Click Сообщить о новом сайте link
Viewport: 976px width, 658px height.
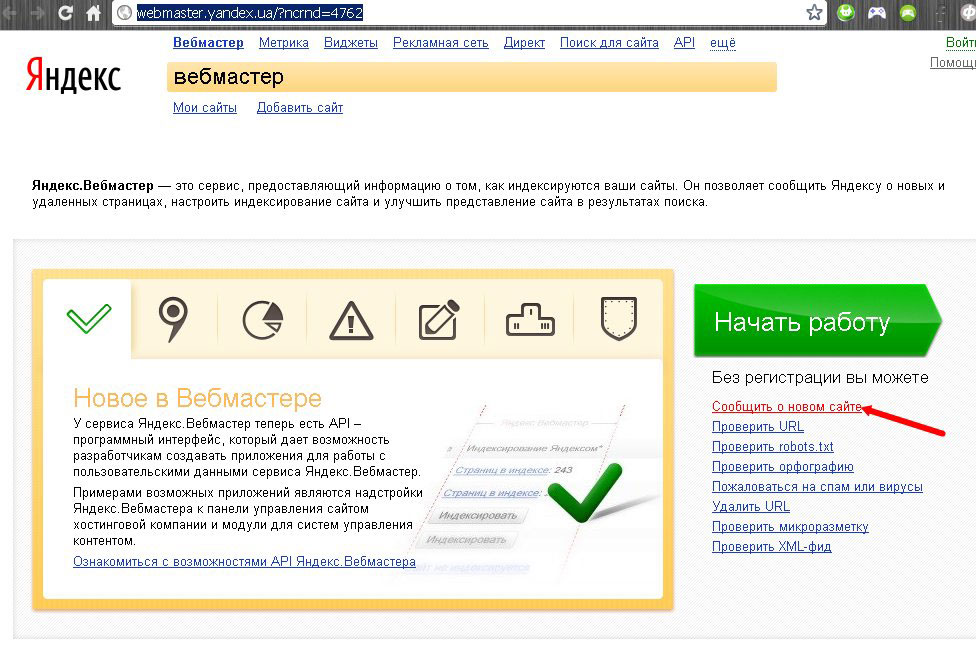[787, 407]
